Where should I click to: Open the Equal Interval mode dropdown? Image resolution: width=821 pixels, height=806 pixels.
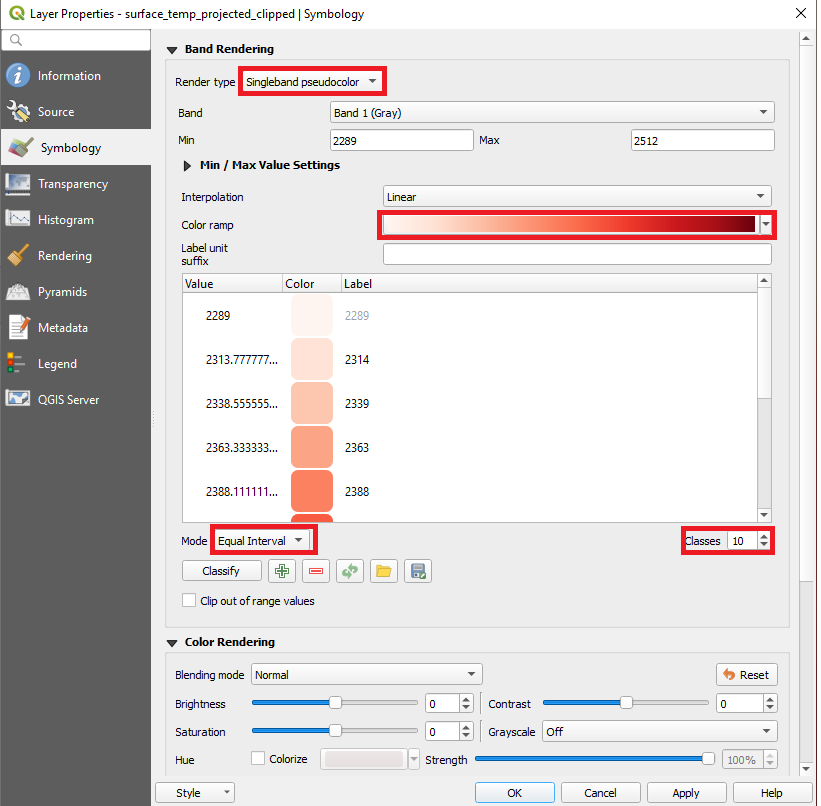point(261,541)
